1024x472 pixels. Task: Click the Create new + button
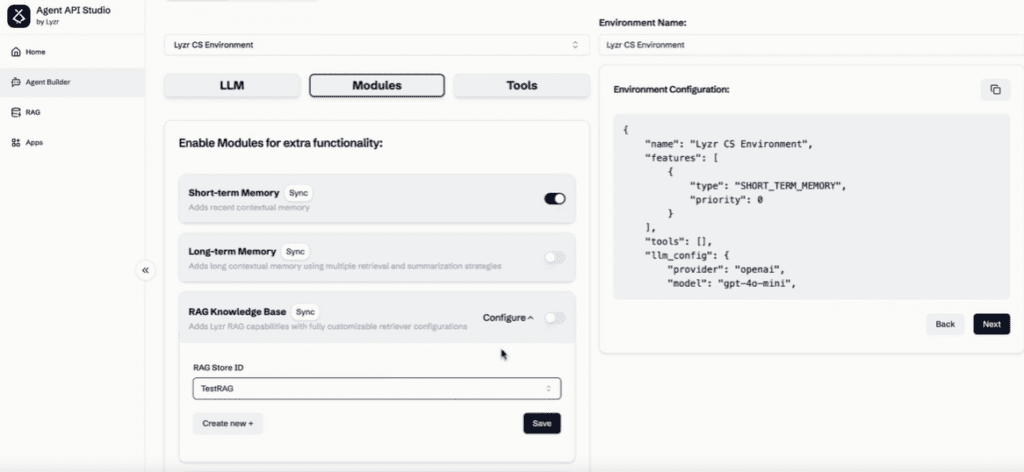[228, 423]
